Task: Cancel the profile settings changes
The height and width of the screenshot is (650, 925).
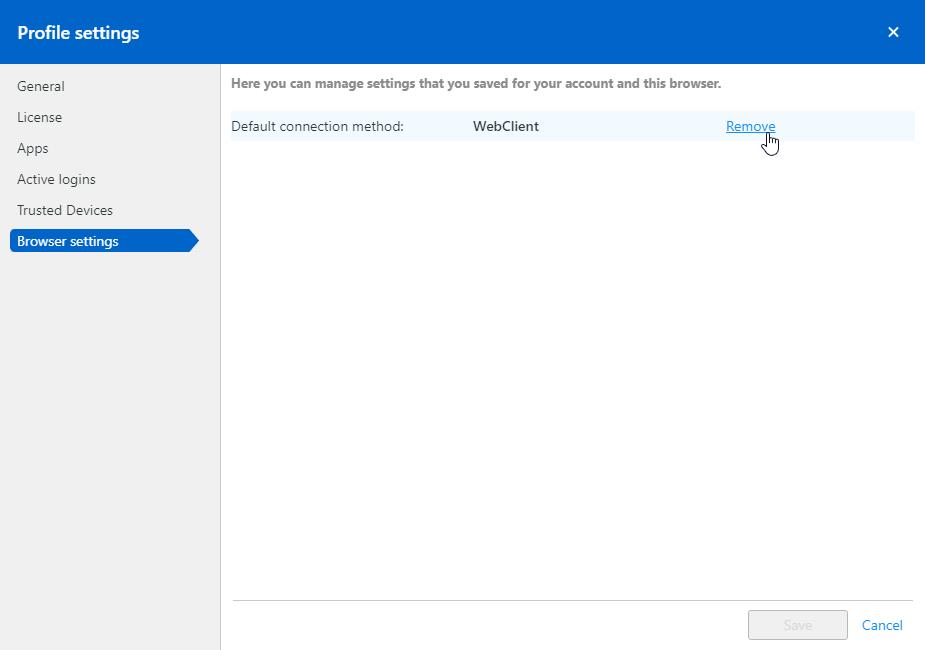Action: click(882, 625)
